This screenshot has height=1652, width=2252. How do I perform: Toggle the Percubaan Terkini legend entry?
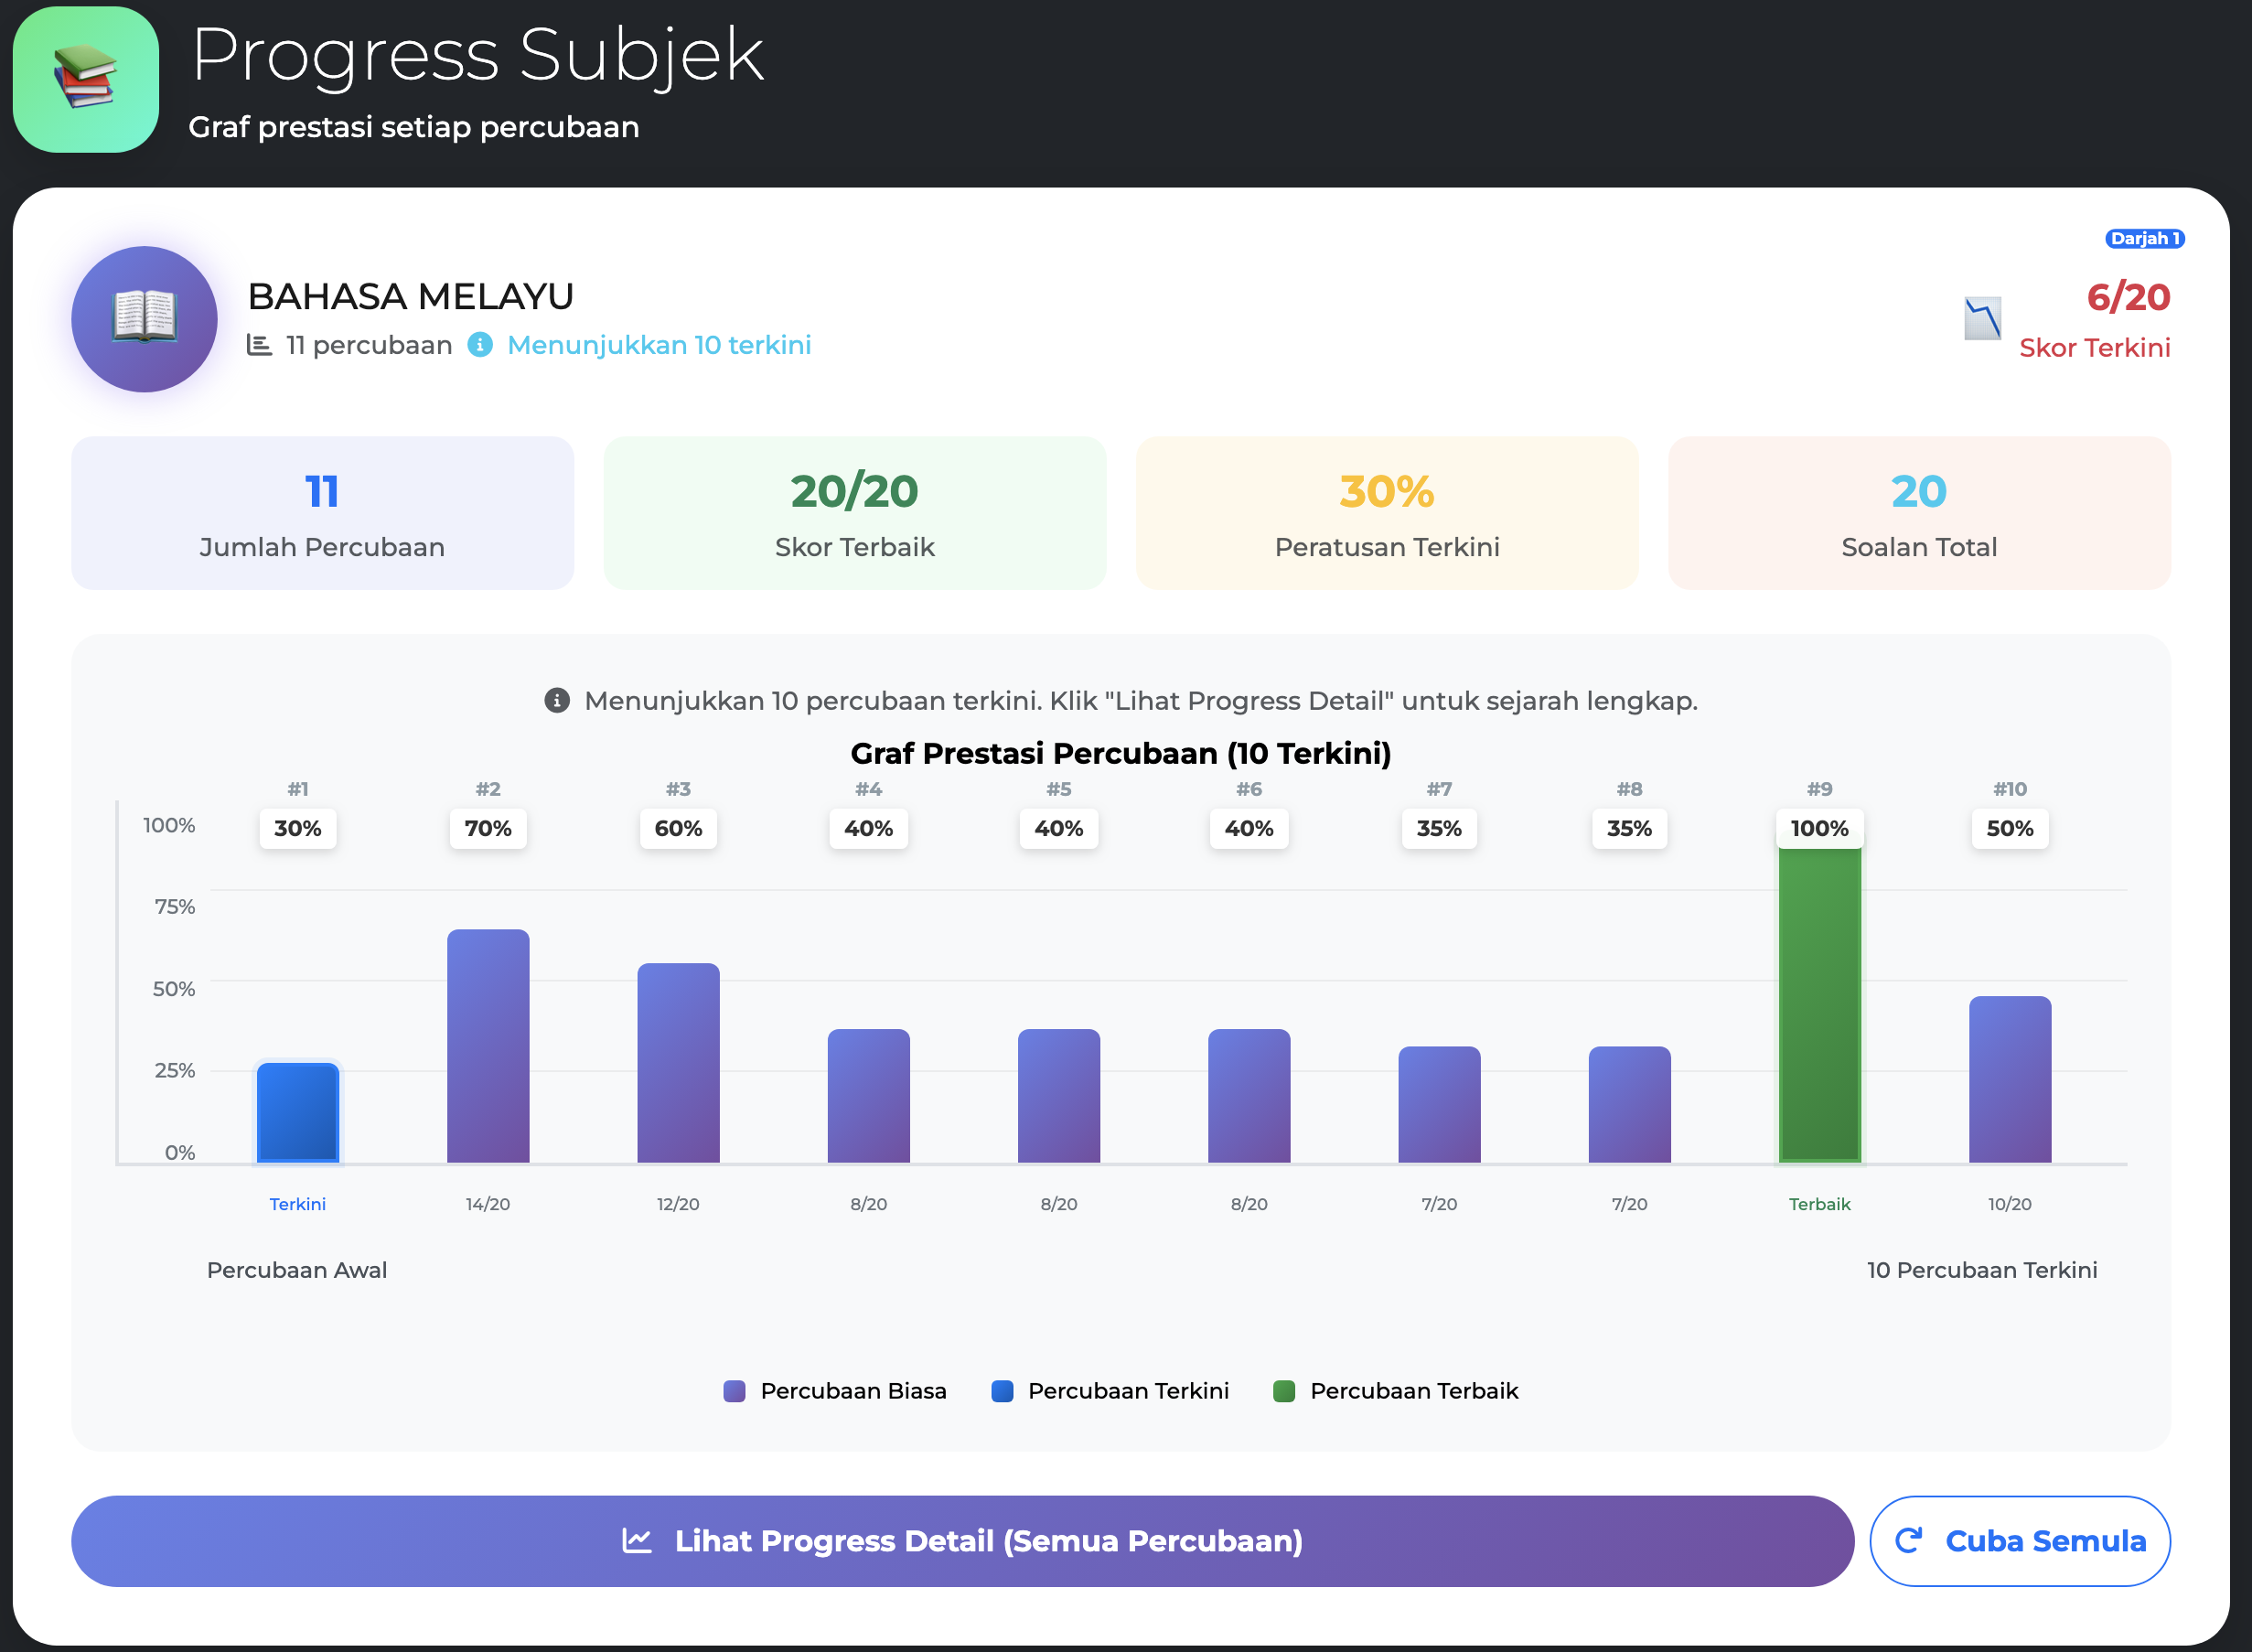(x=1110, y=1390)
